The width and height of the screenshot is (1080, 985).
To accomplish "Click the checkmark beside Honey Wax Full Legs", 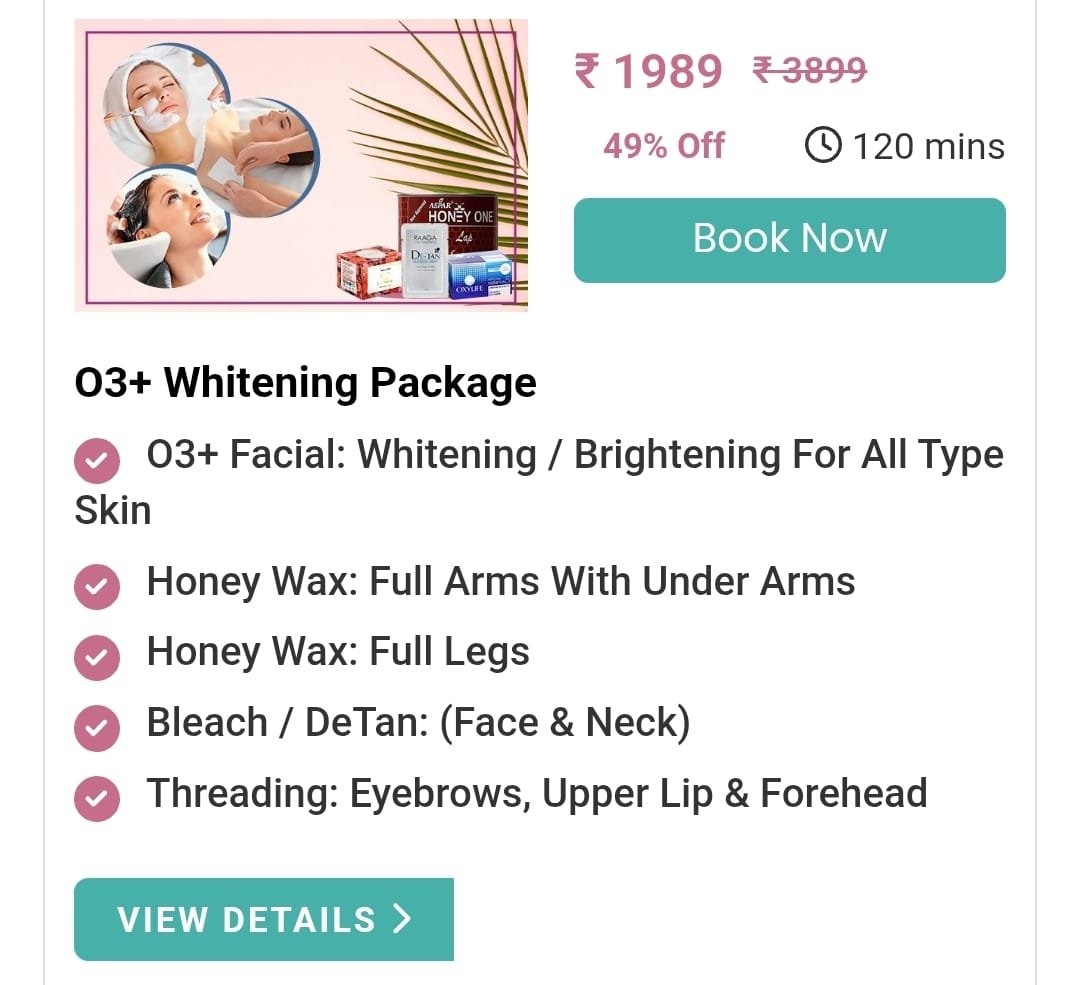I will point(96,657).
